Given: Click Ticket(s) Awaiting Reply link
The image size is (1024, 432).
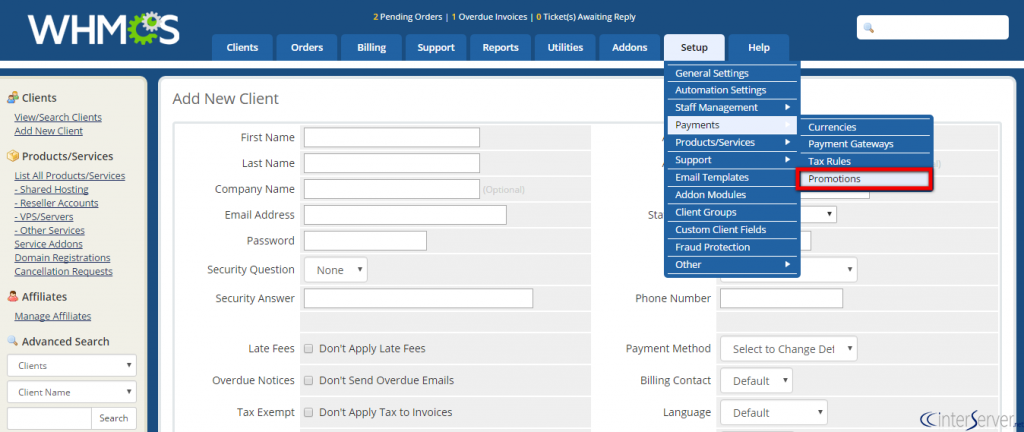Looking at the screenshot, I should (586, 17).
